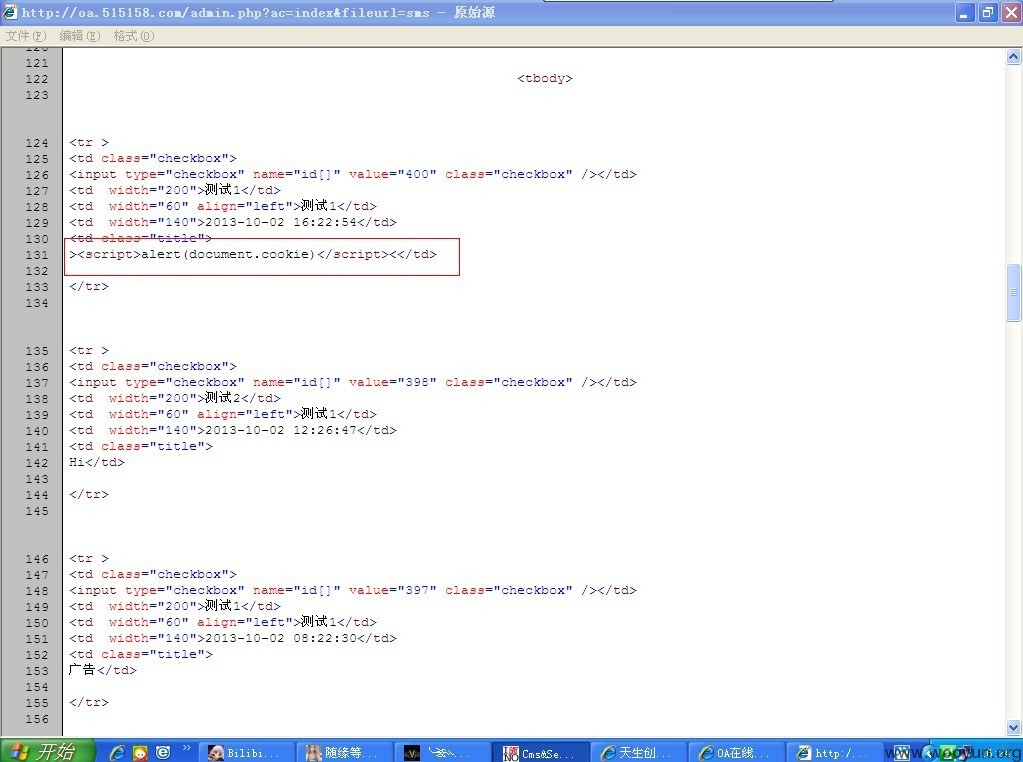
Task: Switch to the http:/... taskbar window
Action: pyautogui.click(x=835, y=752)
